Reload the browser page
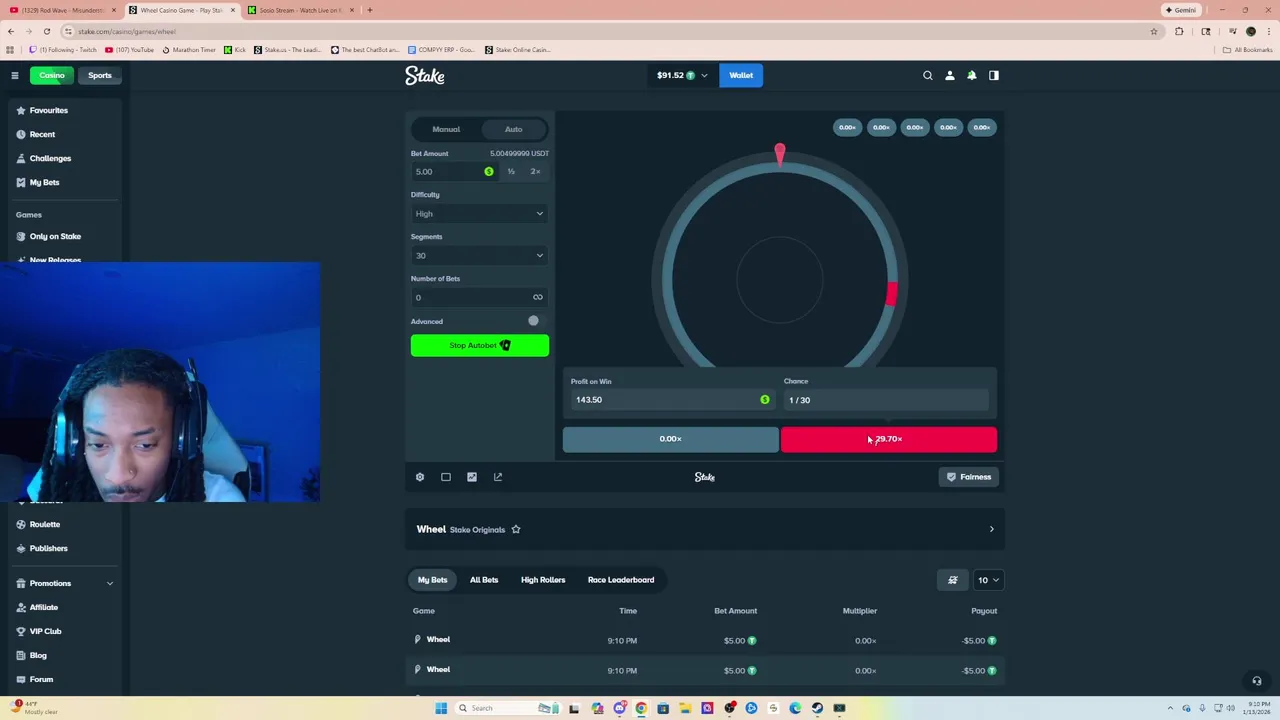The width and height of the screenshot is (1280, 720). pyautogui.click(x=46, y=31)
